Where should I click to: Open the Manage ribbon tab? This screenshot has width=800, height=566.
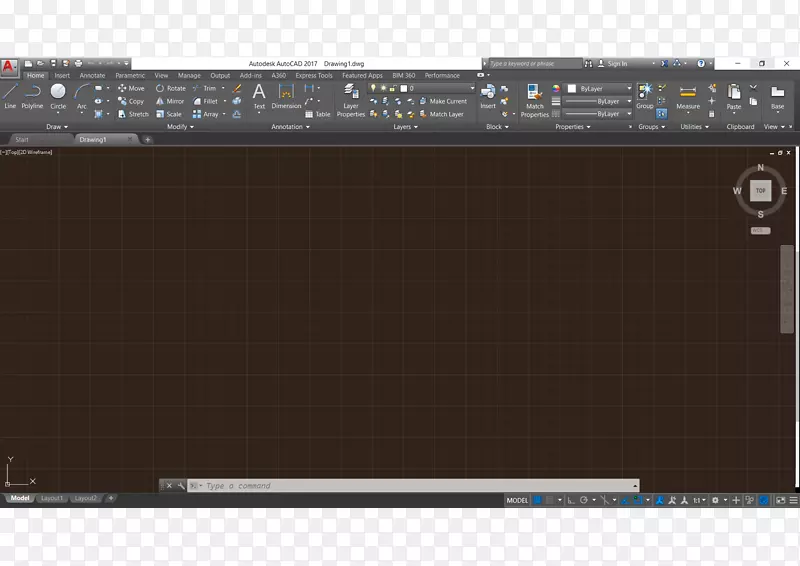point(189,76)
